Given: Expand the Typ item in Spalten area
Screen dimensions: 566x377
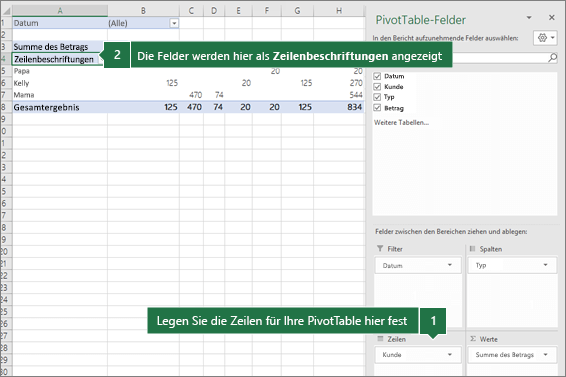Looking at the screenshot, I should 545,265.
